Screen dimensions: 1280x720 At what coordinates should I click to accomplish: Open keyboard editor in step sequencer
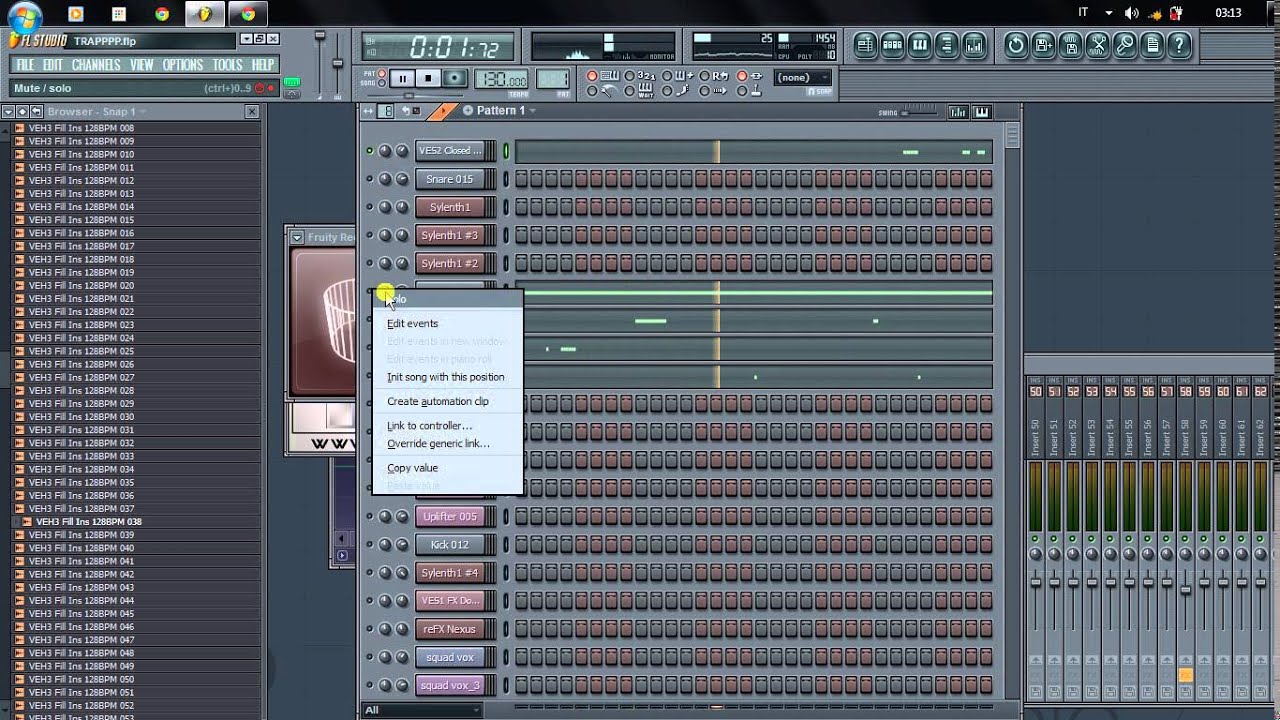982,112
